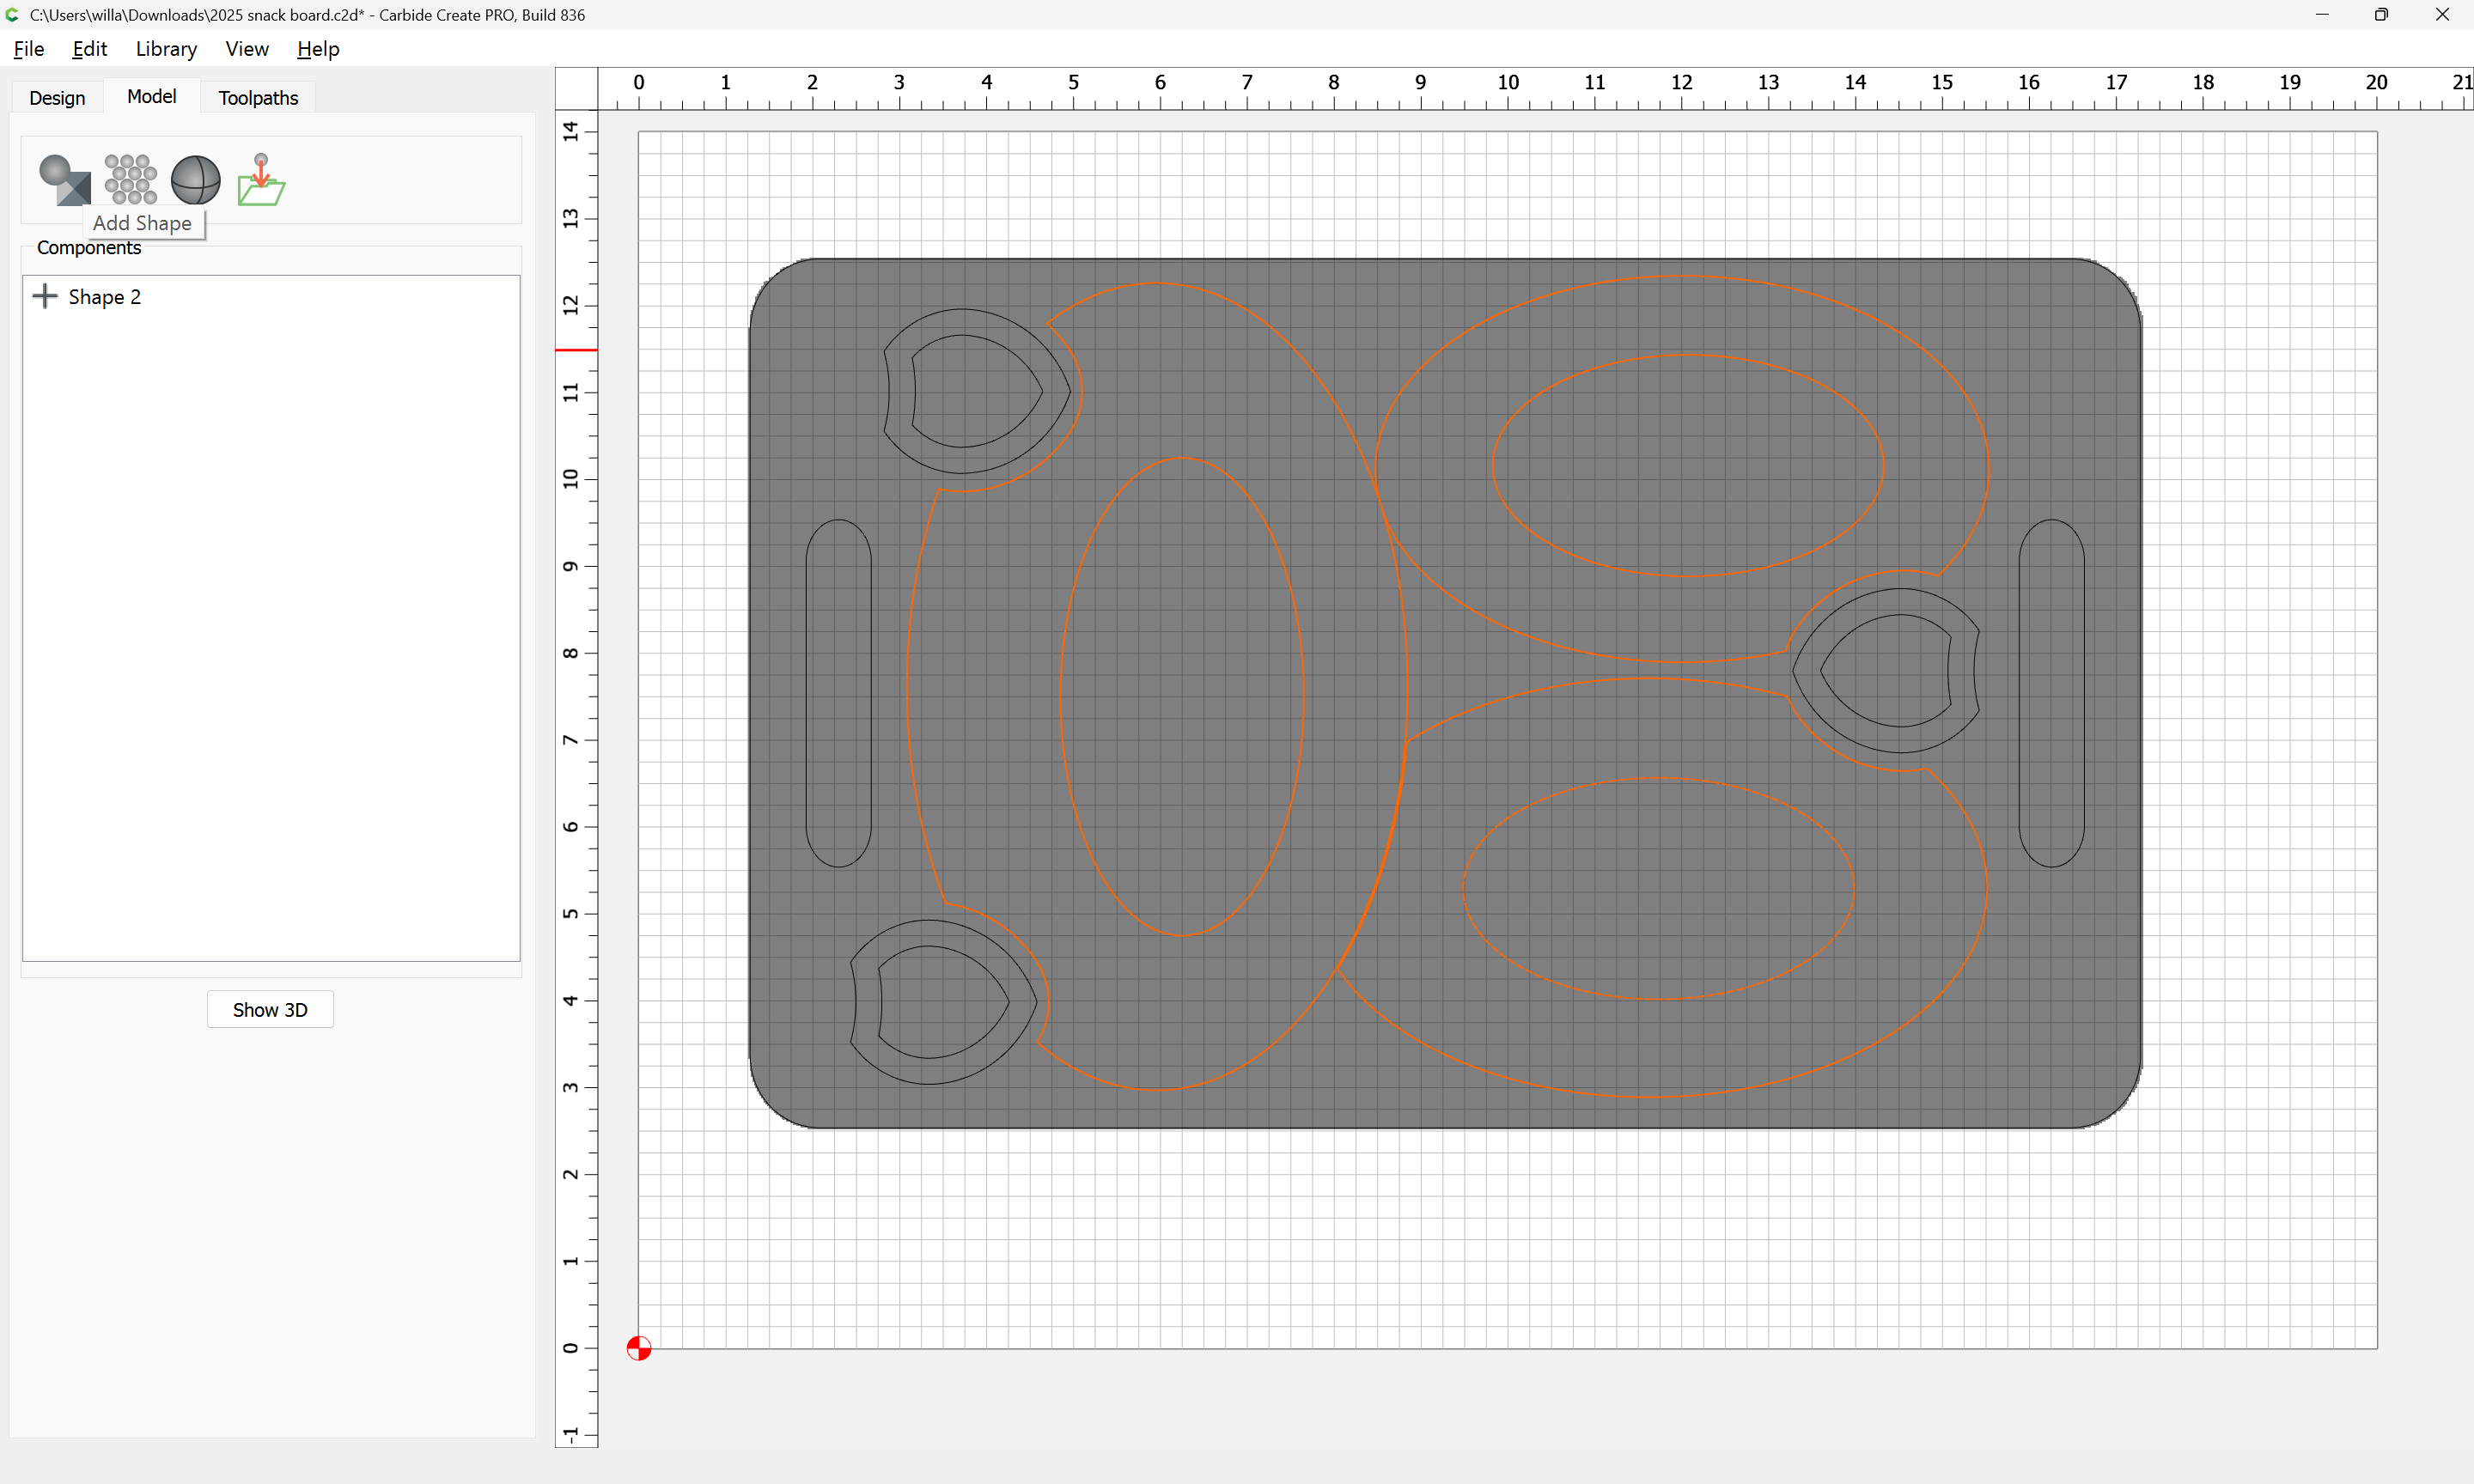Open the File menu
Viewport: 2474px width, 1484px height.
coord(28,49)
